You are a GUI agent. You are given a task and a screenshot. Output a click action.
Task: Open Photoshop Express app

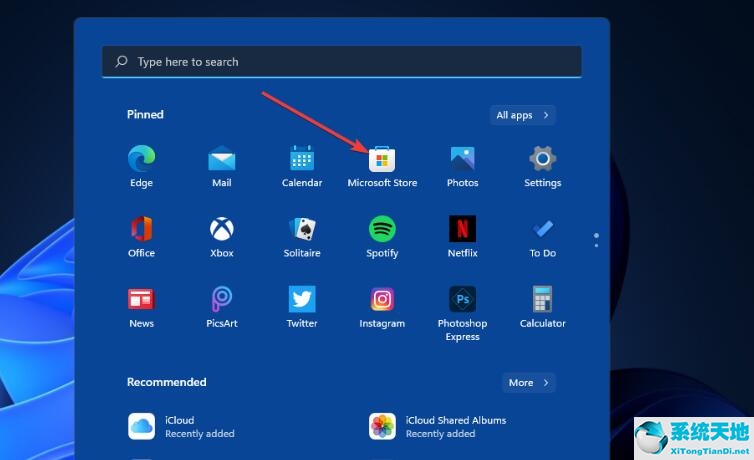463,313
